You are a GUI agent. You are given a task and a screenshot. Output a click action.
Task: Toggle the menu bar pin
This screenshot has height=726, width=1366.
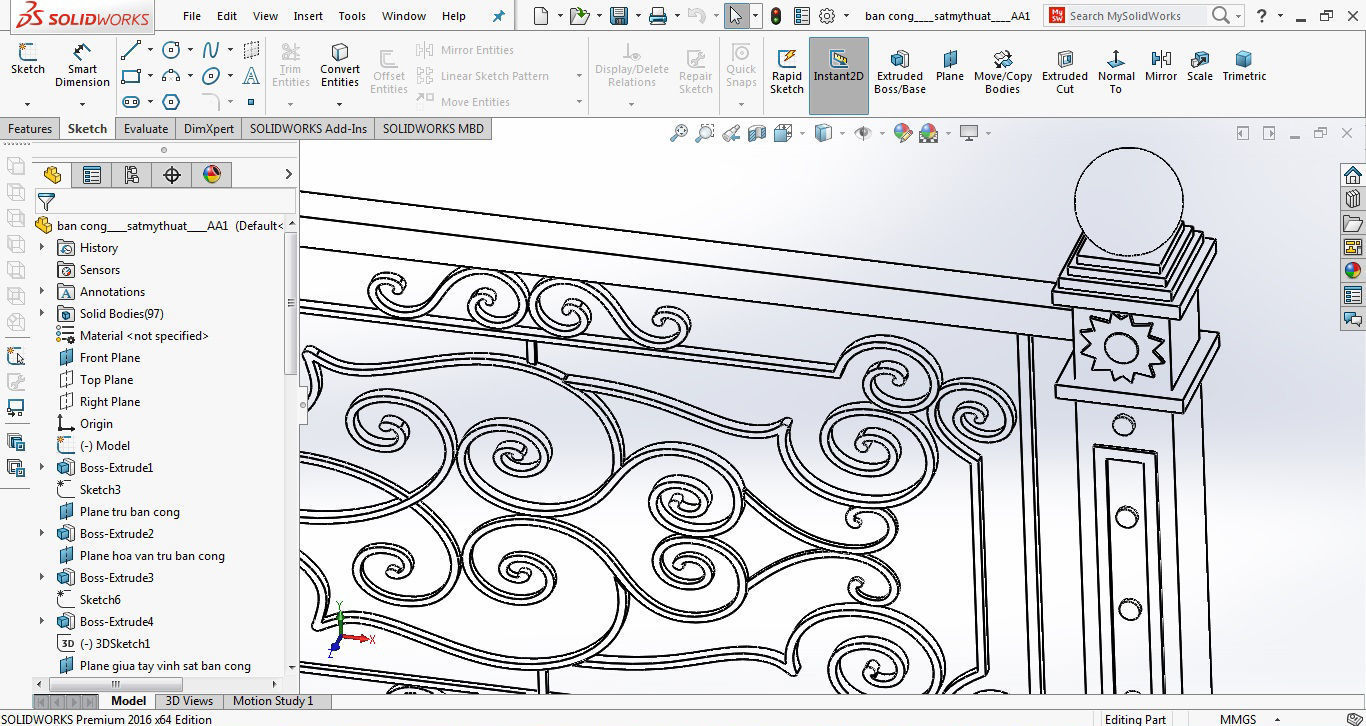pos(499,16)
